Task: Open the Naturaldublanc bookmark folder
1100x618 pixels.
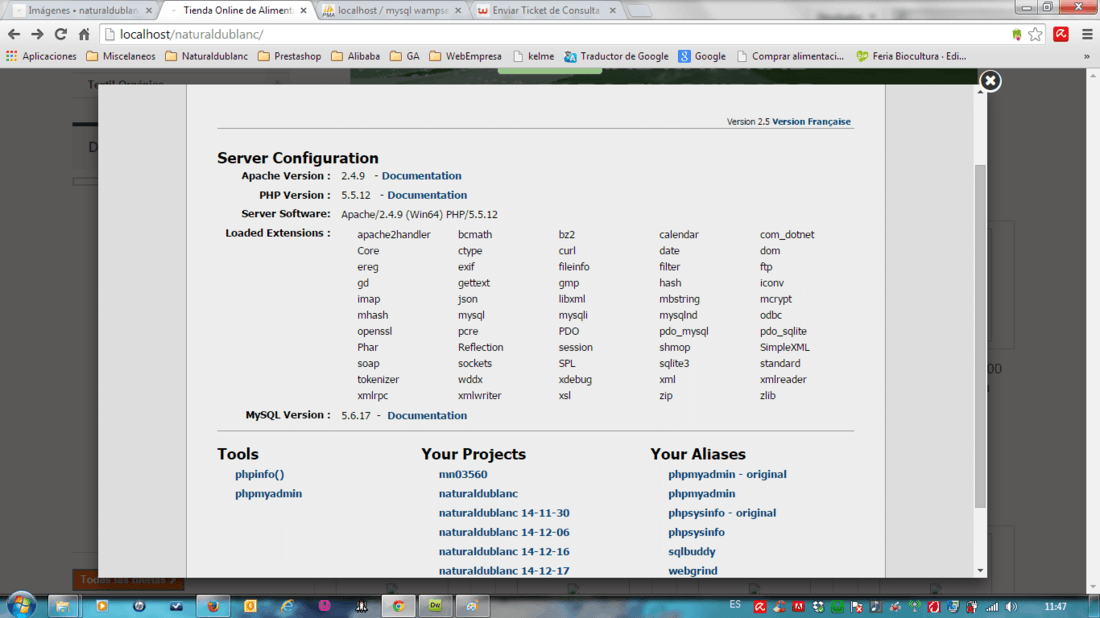Action: point(206,56)
